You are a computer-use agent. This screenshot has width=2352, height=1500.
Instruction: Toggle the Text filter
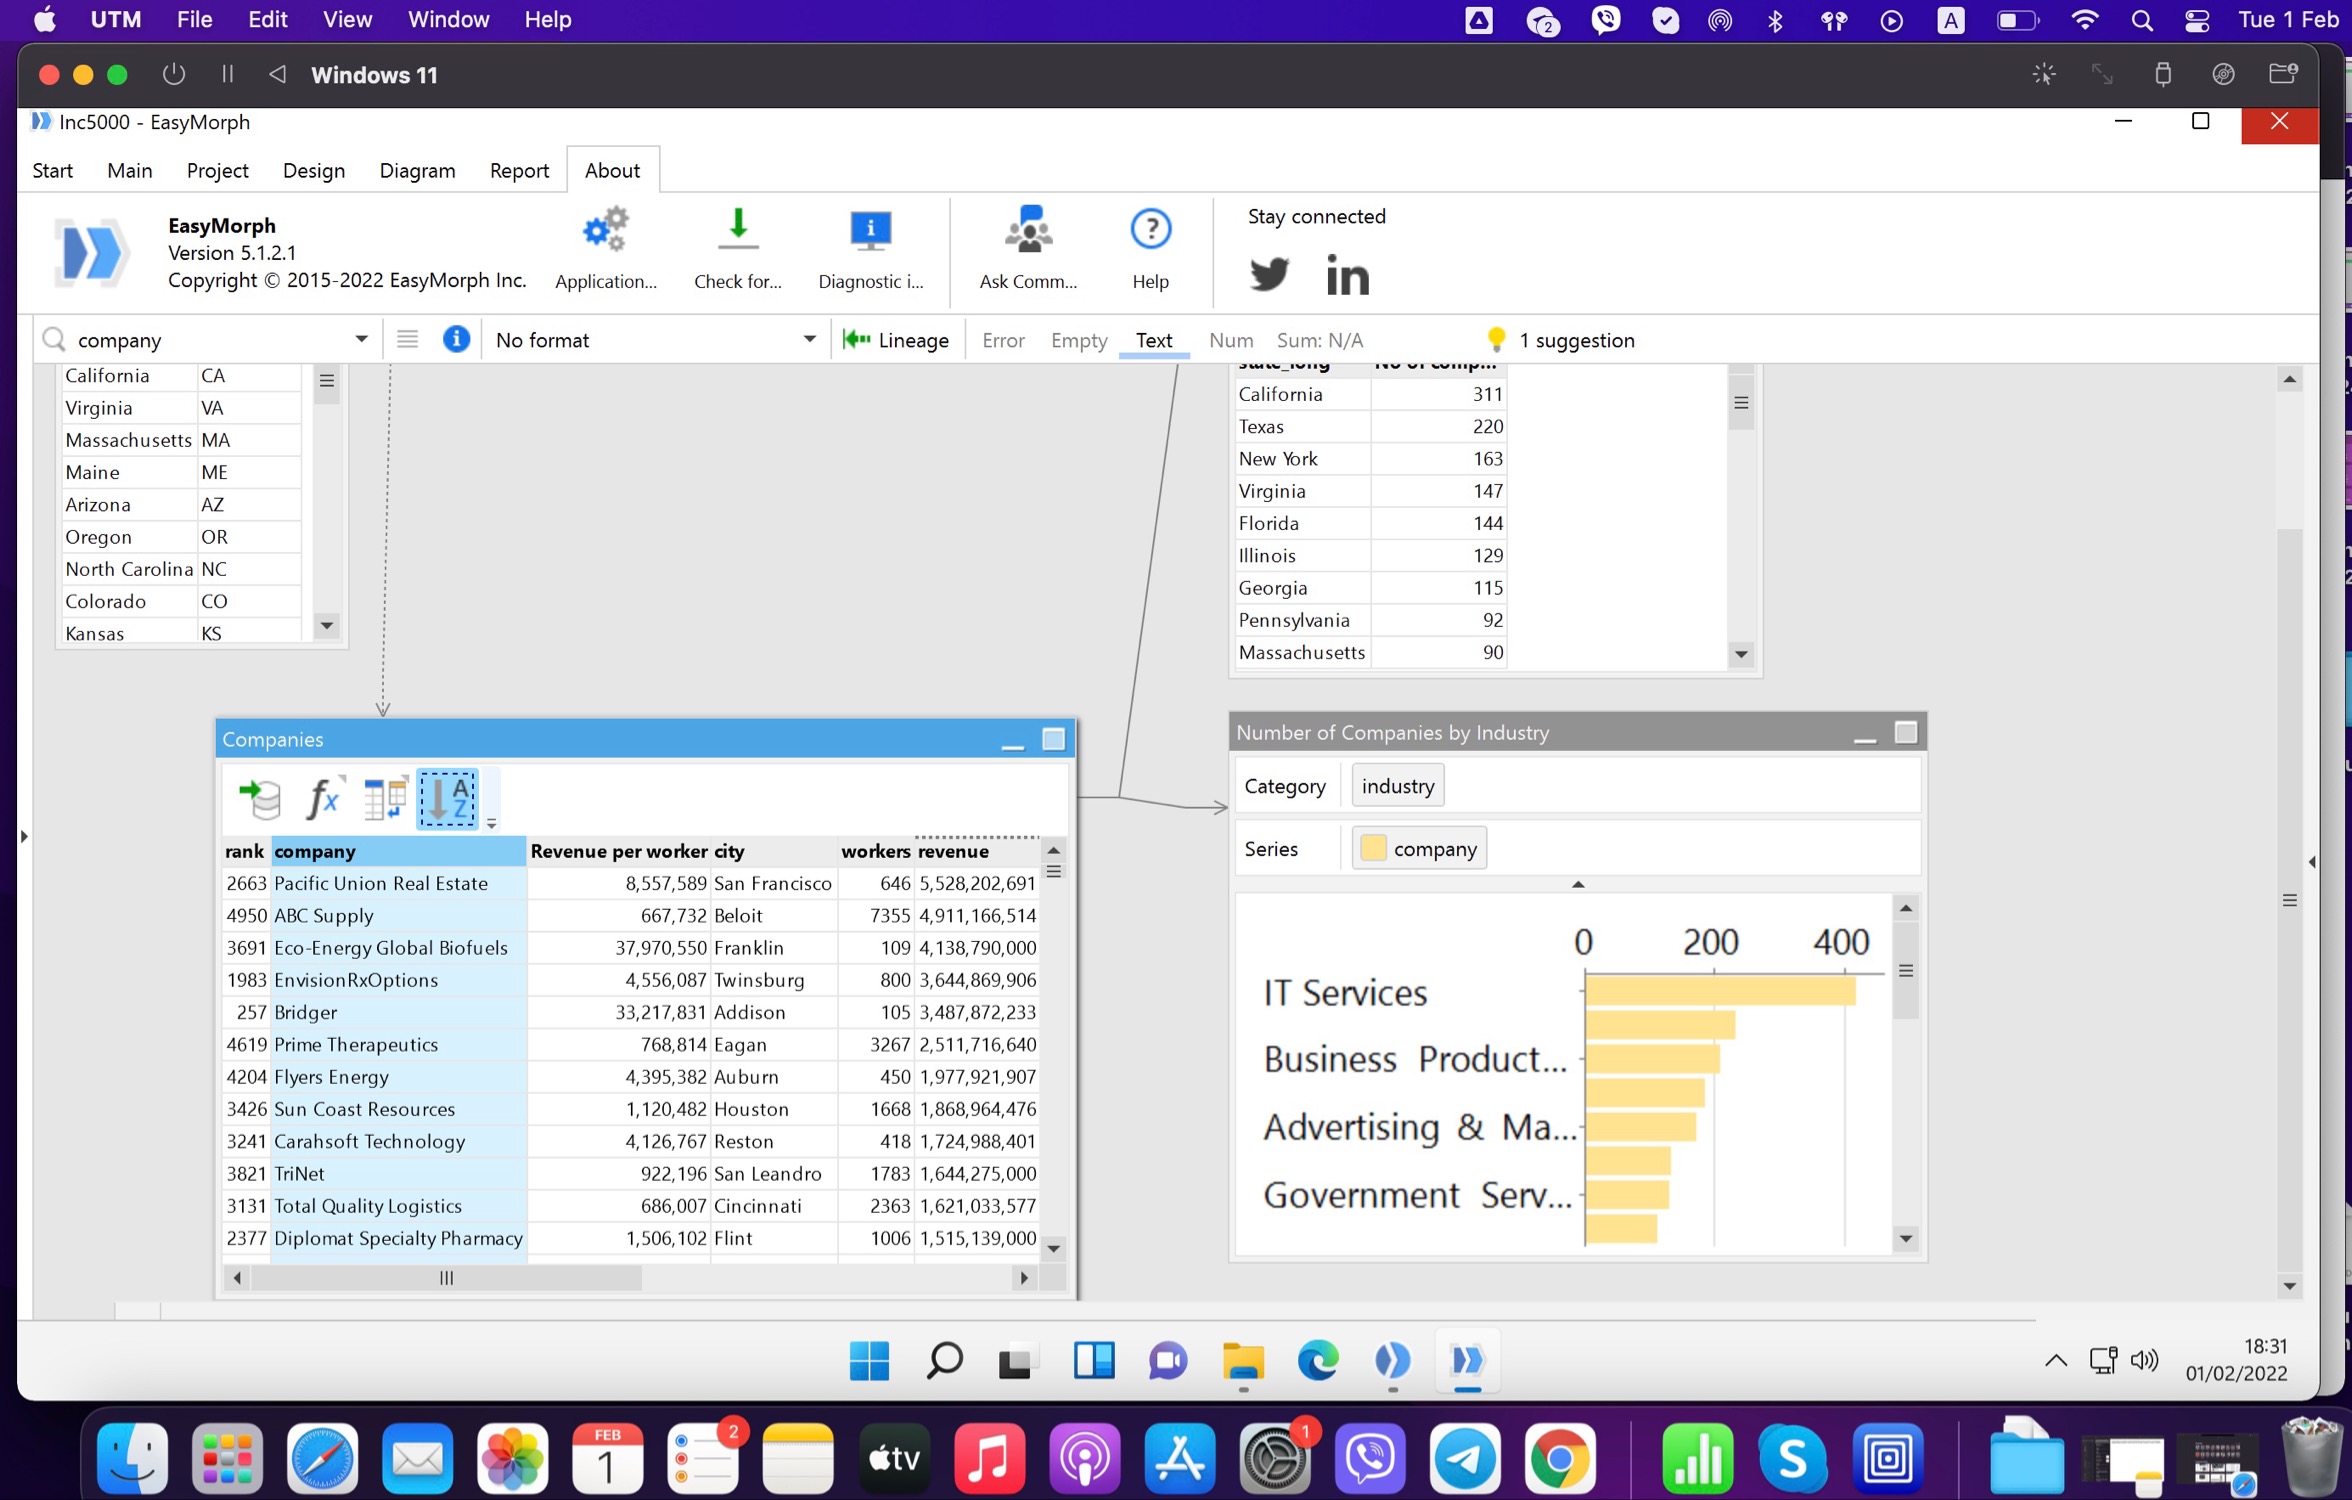click(x=1153, y=340)
